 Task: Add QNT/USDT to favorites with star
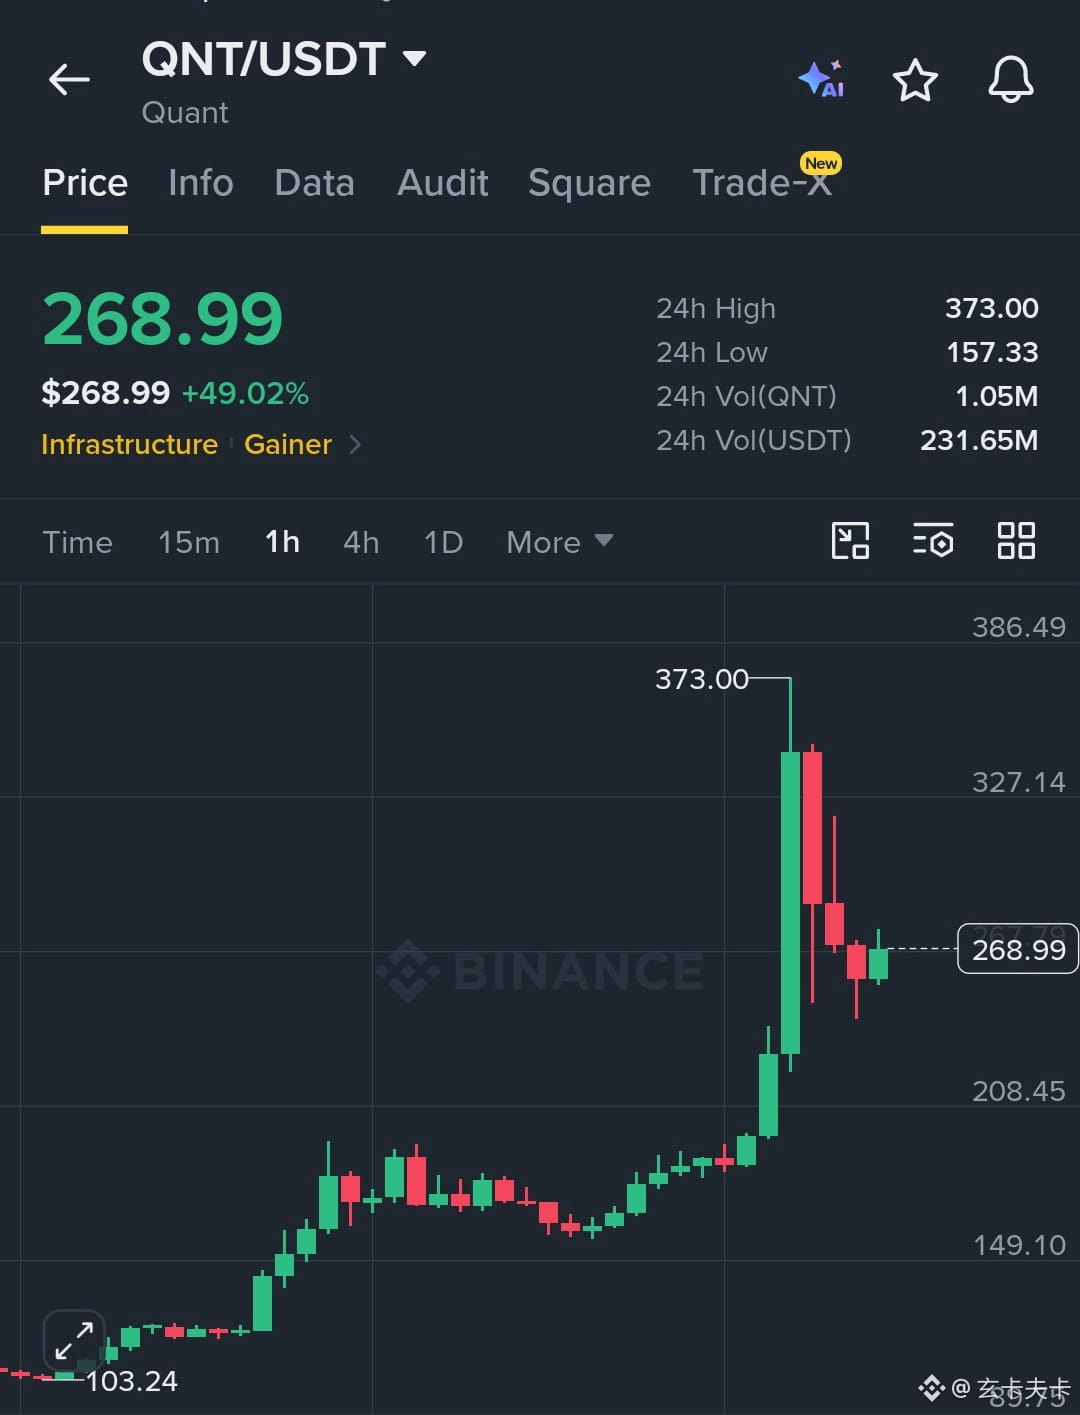(915, 80)
